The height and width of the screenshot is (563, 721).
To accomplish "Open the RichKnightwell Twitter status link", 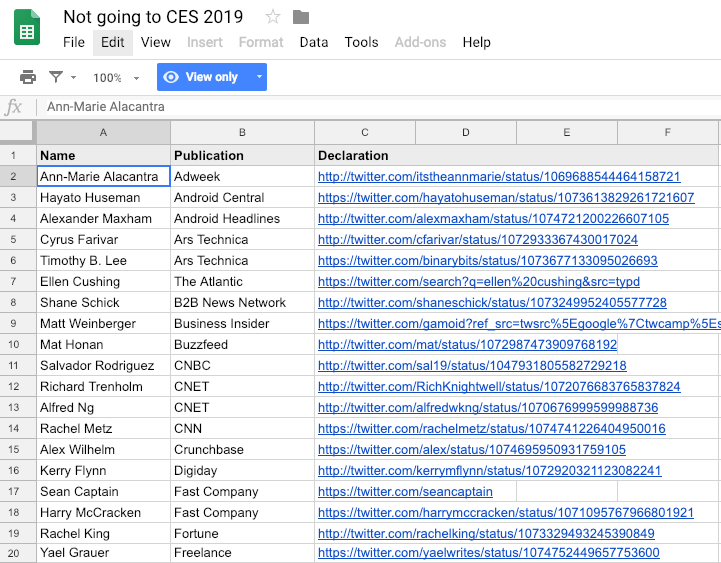I will pyautogui.click(x=499, y=387).
